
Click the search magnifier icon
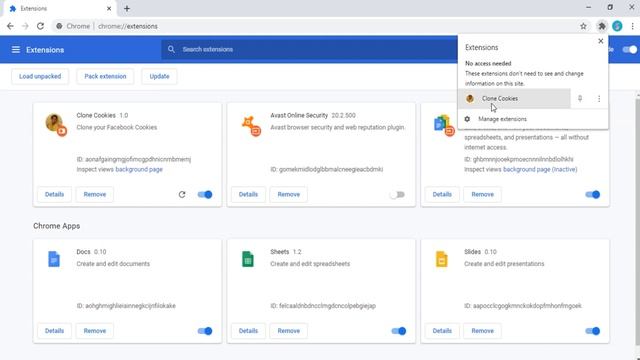(x=171, y=49)
